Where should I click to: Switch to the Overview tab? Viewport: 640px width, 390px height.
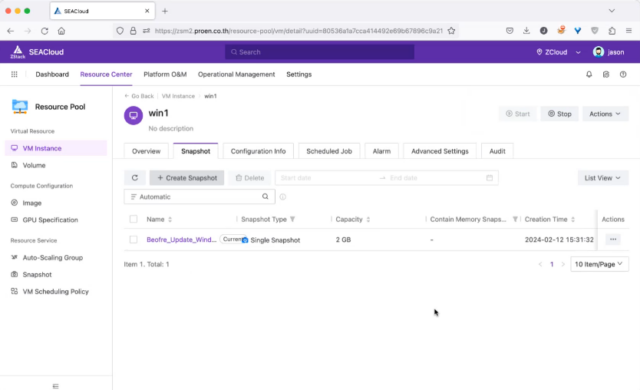(x=146, y=151)
